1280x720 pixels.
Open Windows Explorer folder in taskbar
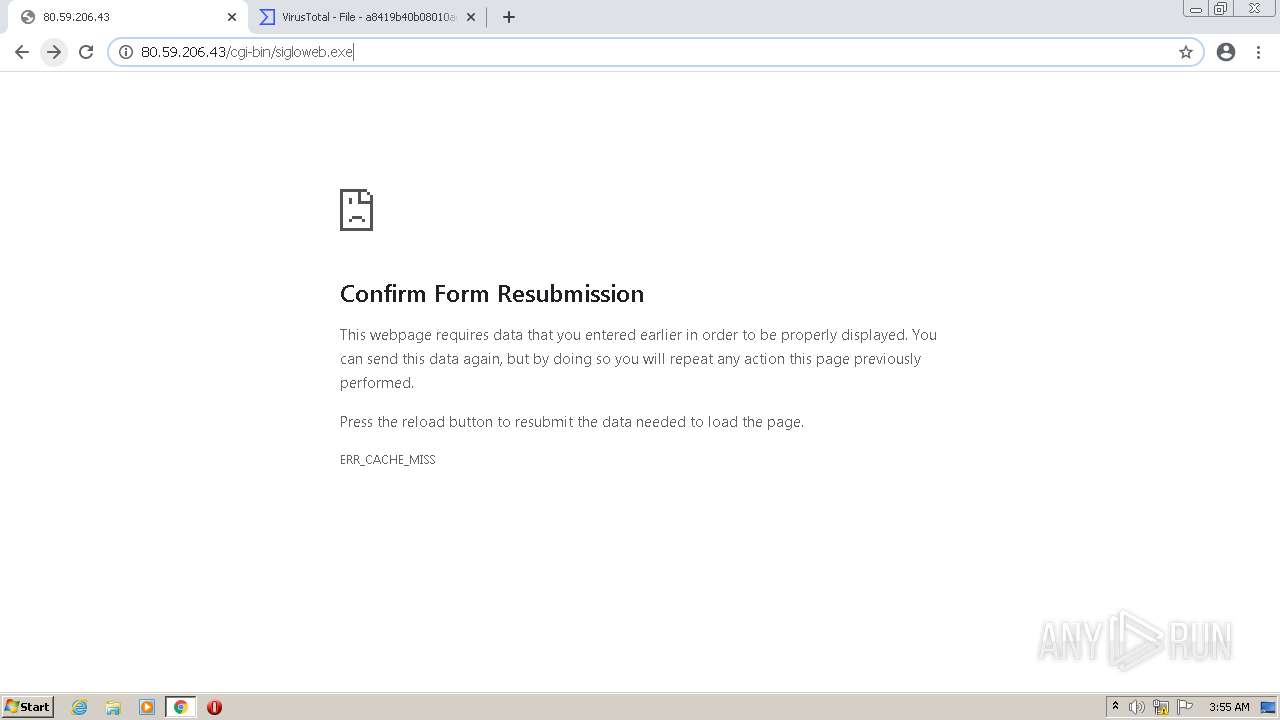113,707
